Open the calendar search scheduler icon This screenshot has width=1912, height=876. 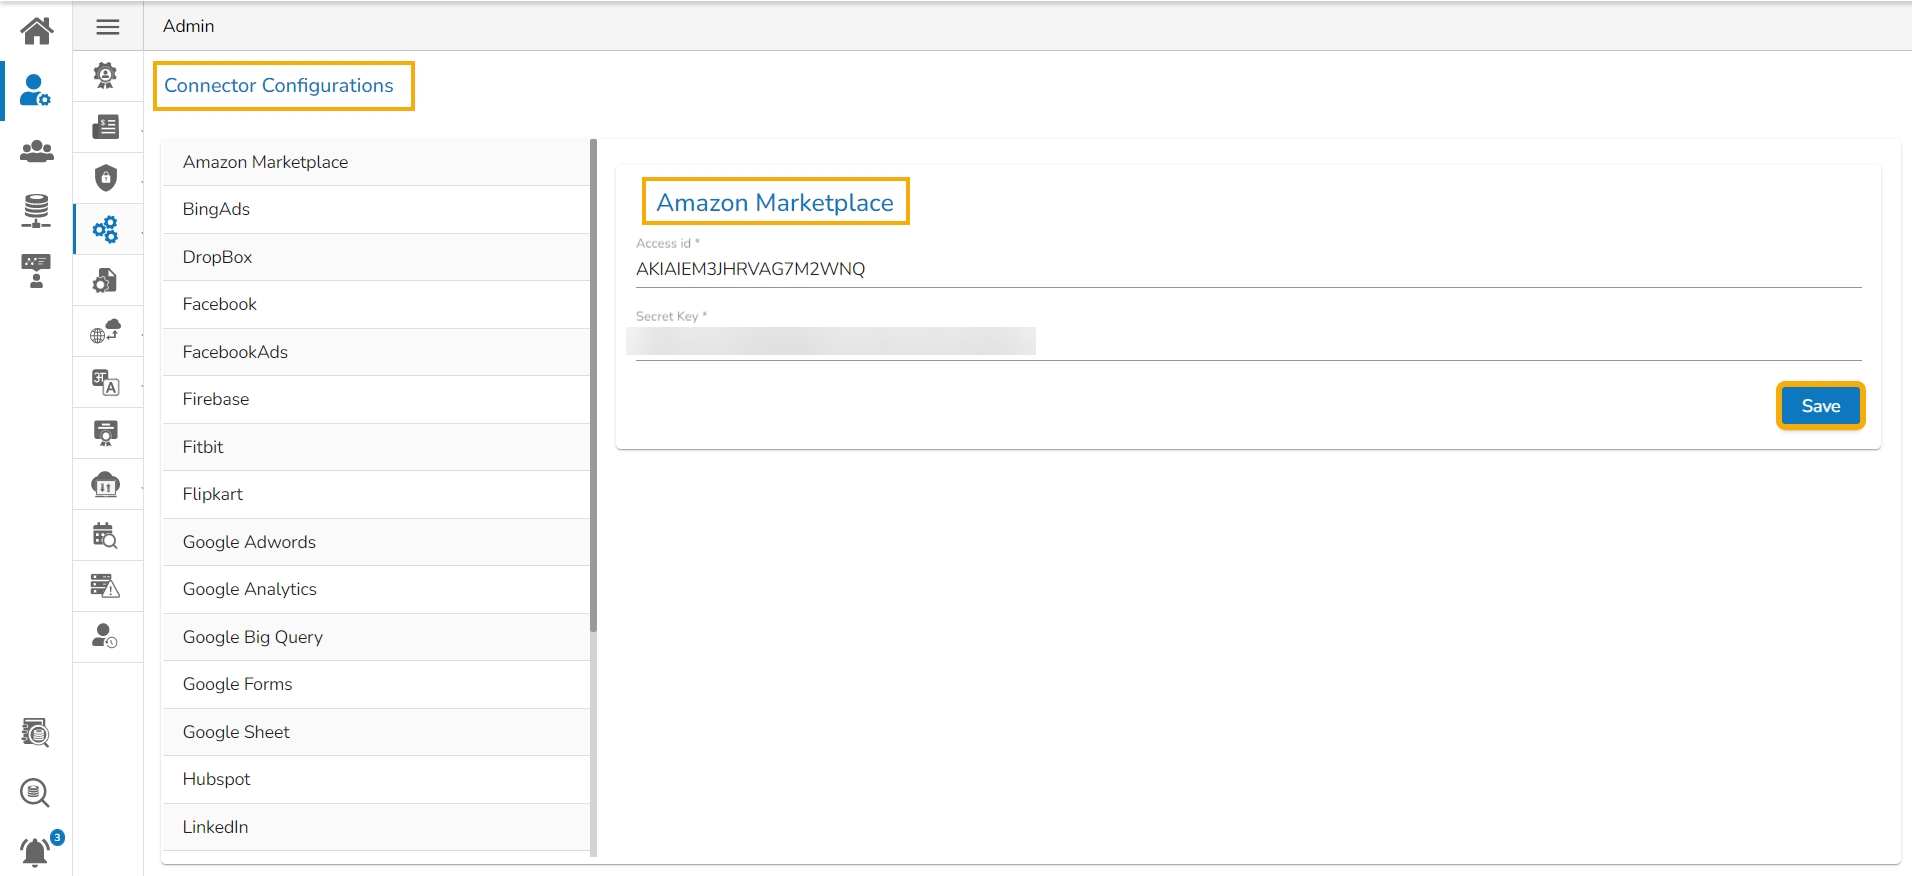(105, 535)
